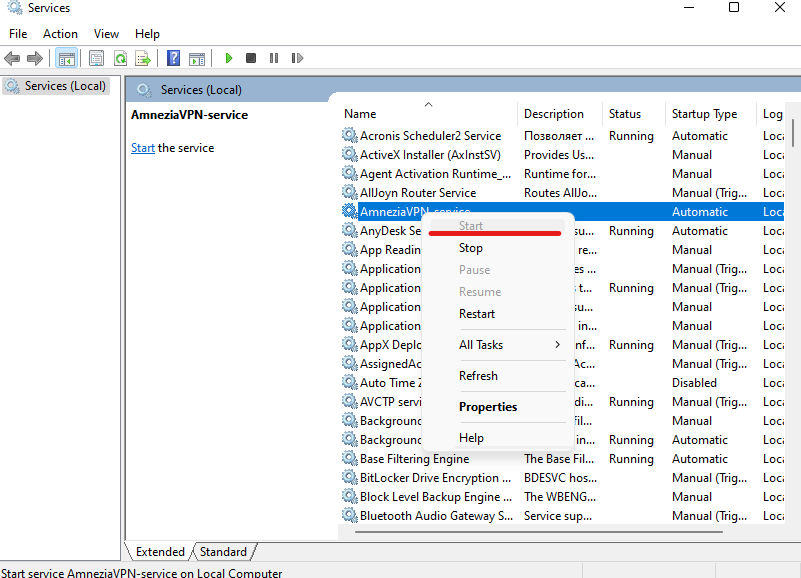801x578 pixels.
Task: Click the Restart Service toolbar icon
Action: (297, 59)
